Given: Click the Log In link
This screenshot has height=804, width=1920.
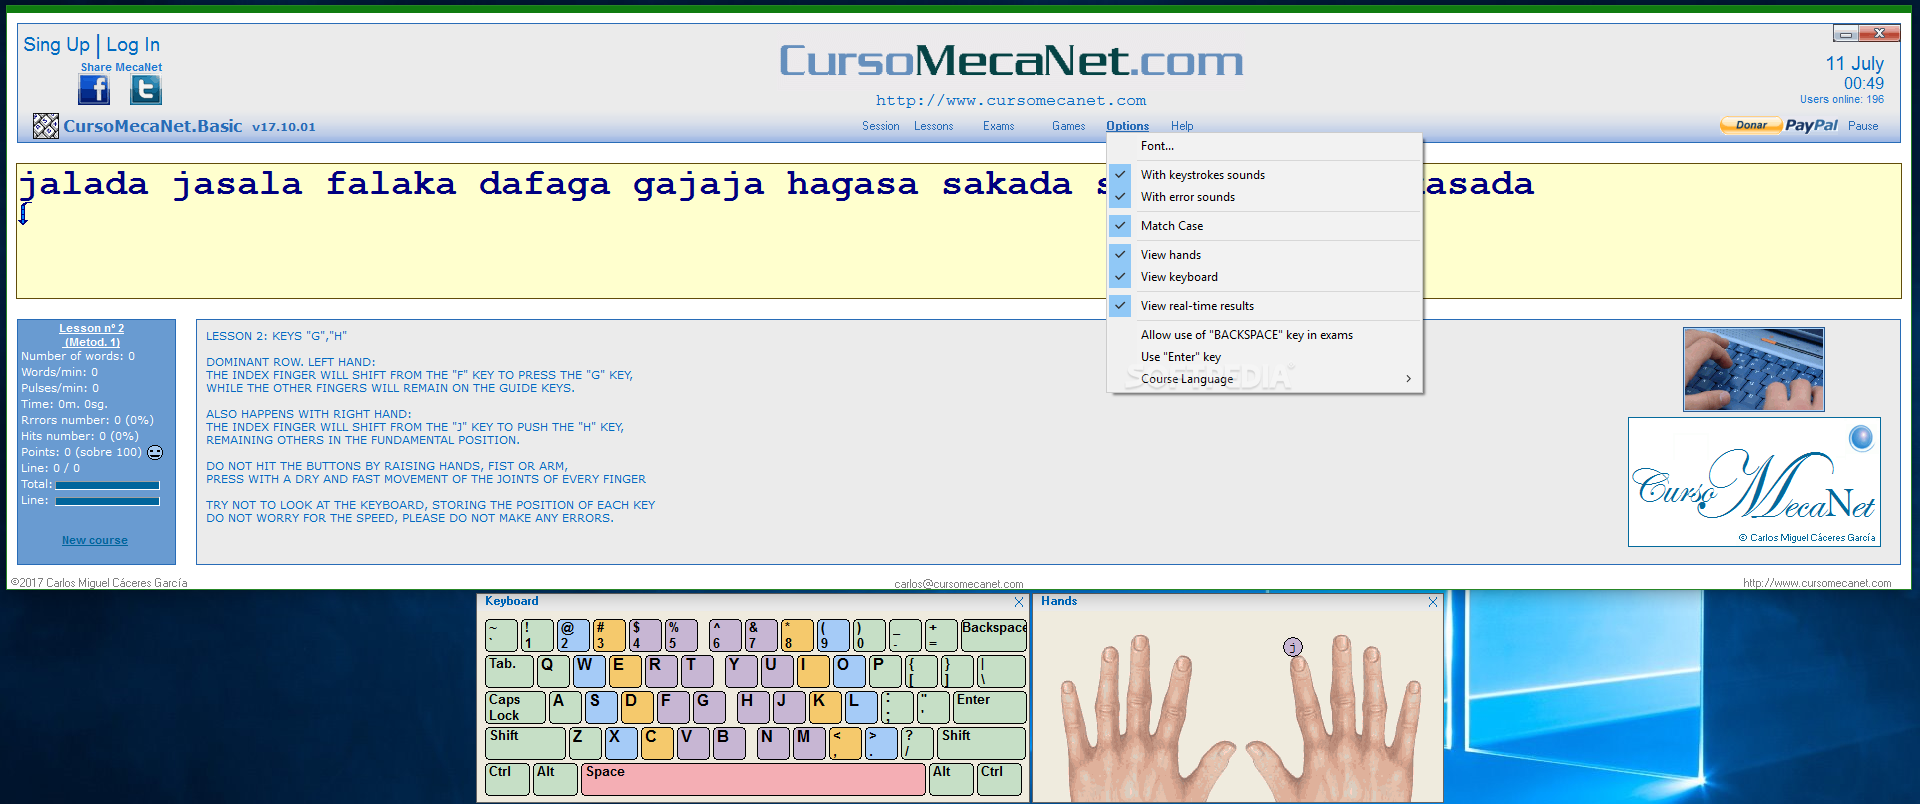Looking at the screenshot, I should pyautogui.click(x=133, y=45).
